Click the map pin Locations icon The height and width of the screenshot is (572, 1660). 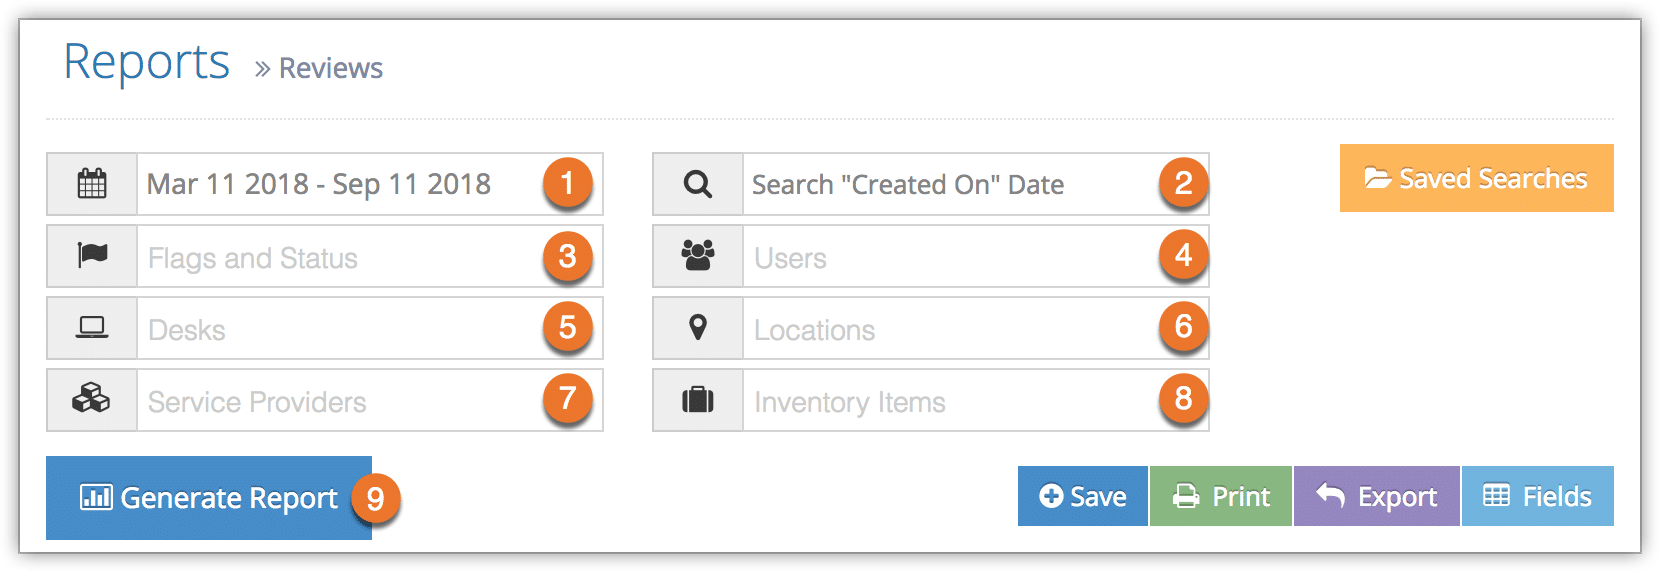coord(698,328)
